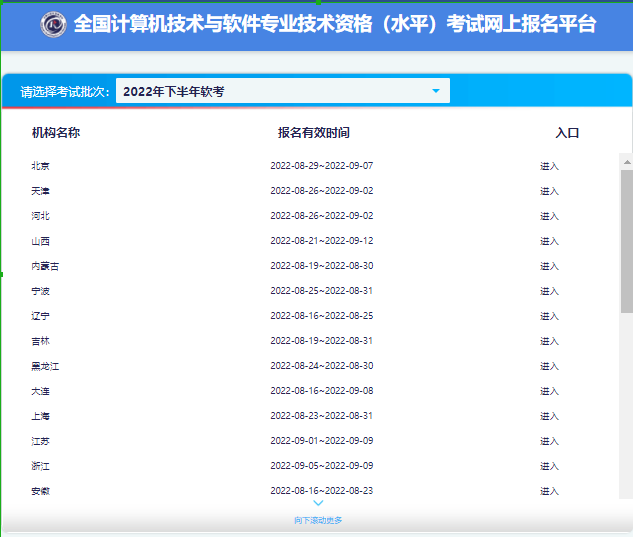Enter the 黑龙江 registration portal
The height and width of the screenshot is (537, 633).
[x=549, y=366]
